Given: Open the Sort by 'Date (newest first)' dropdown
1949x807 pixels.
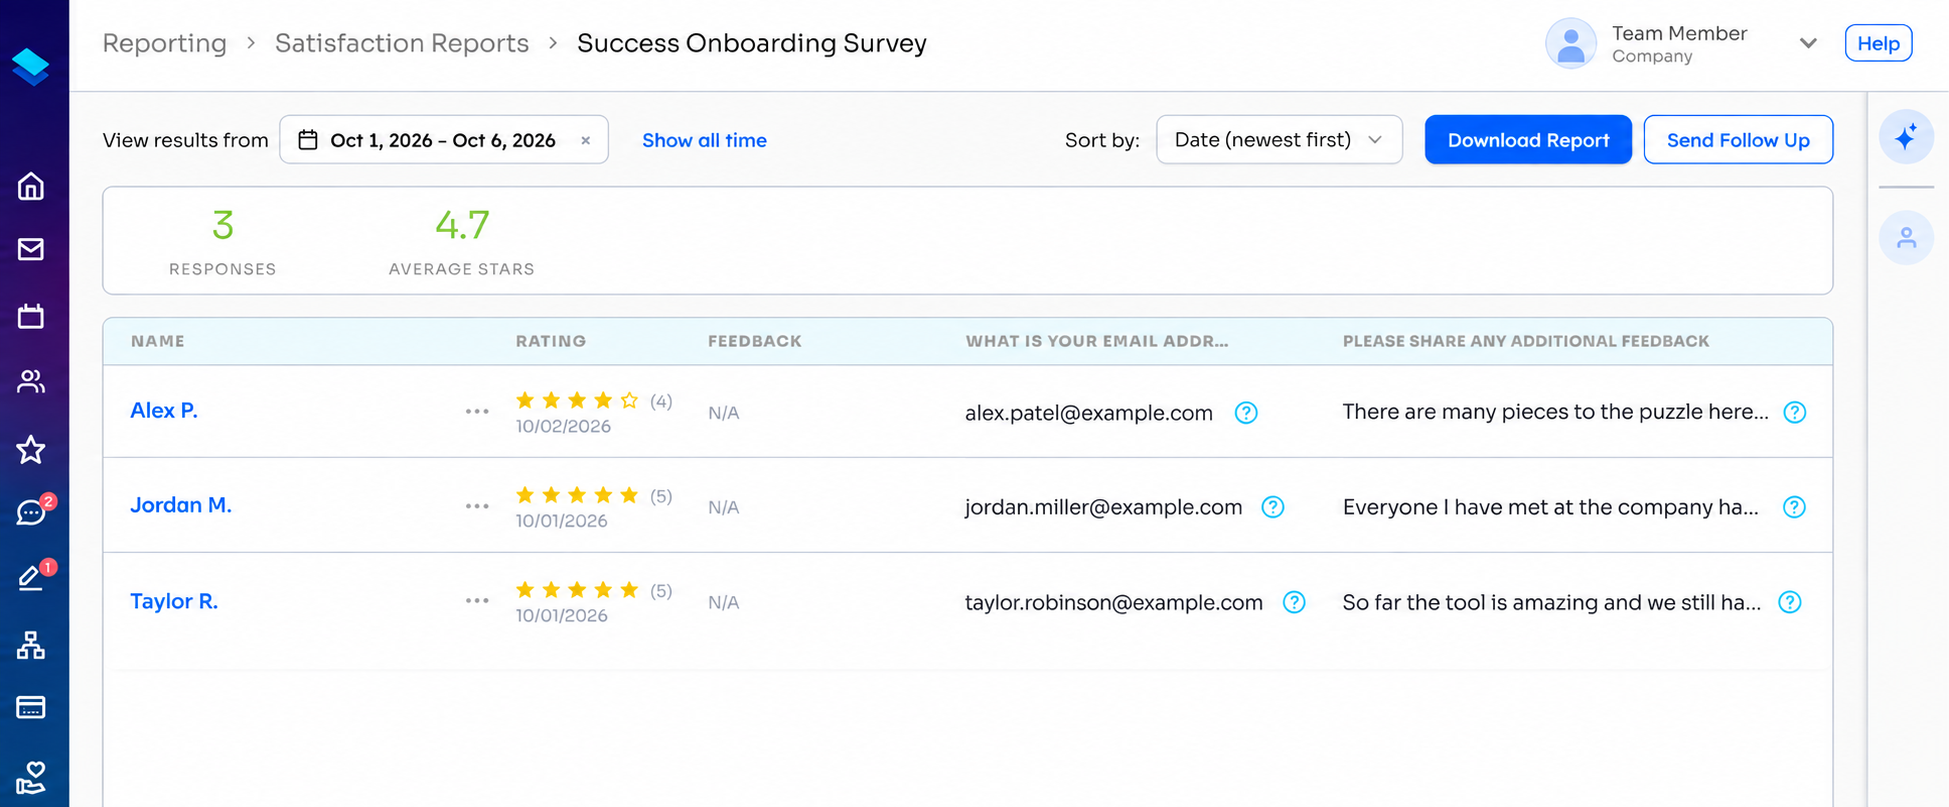Looking at the screenshot, I should coord(1279,140).
